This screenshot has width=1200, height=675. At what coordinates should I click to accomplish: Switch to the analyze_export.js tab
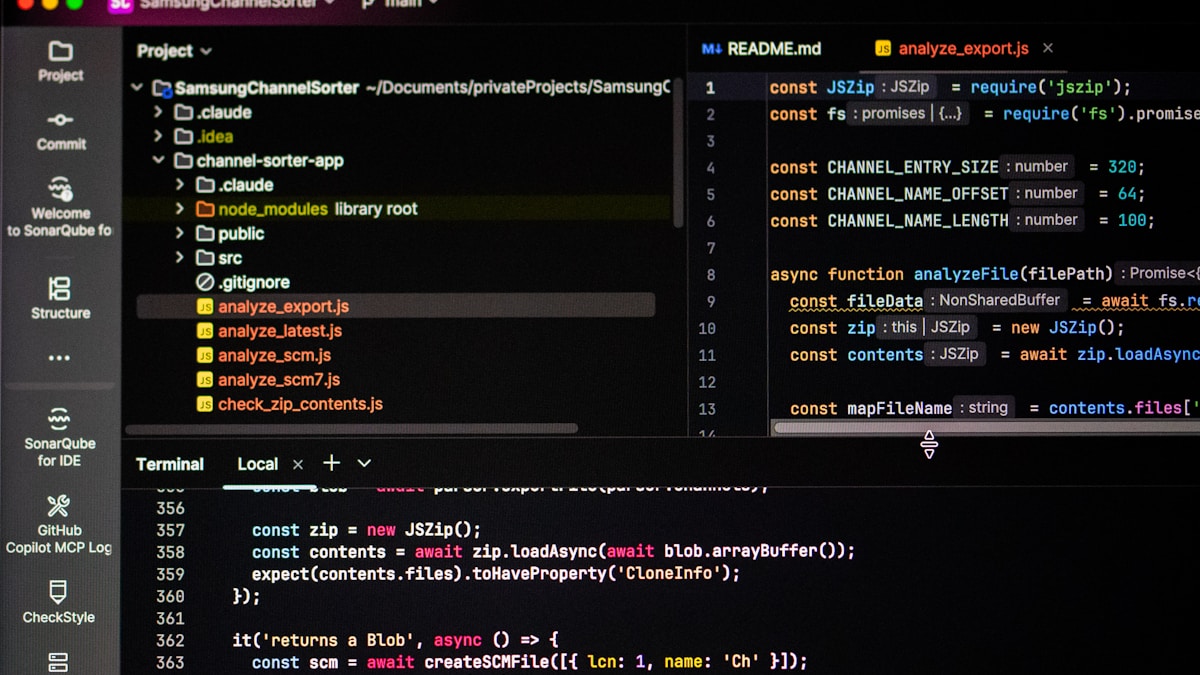tap(965, 48)
